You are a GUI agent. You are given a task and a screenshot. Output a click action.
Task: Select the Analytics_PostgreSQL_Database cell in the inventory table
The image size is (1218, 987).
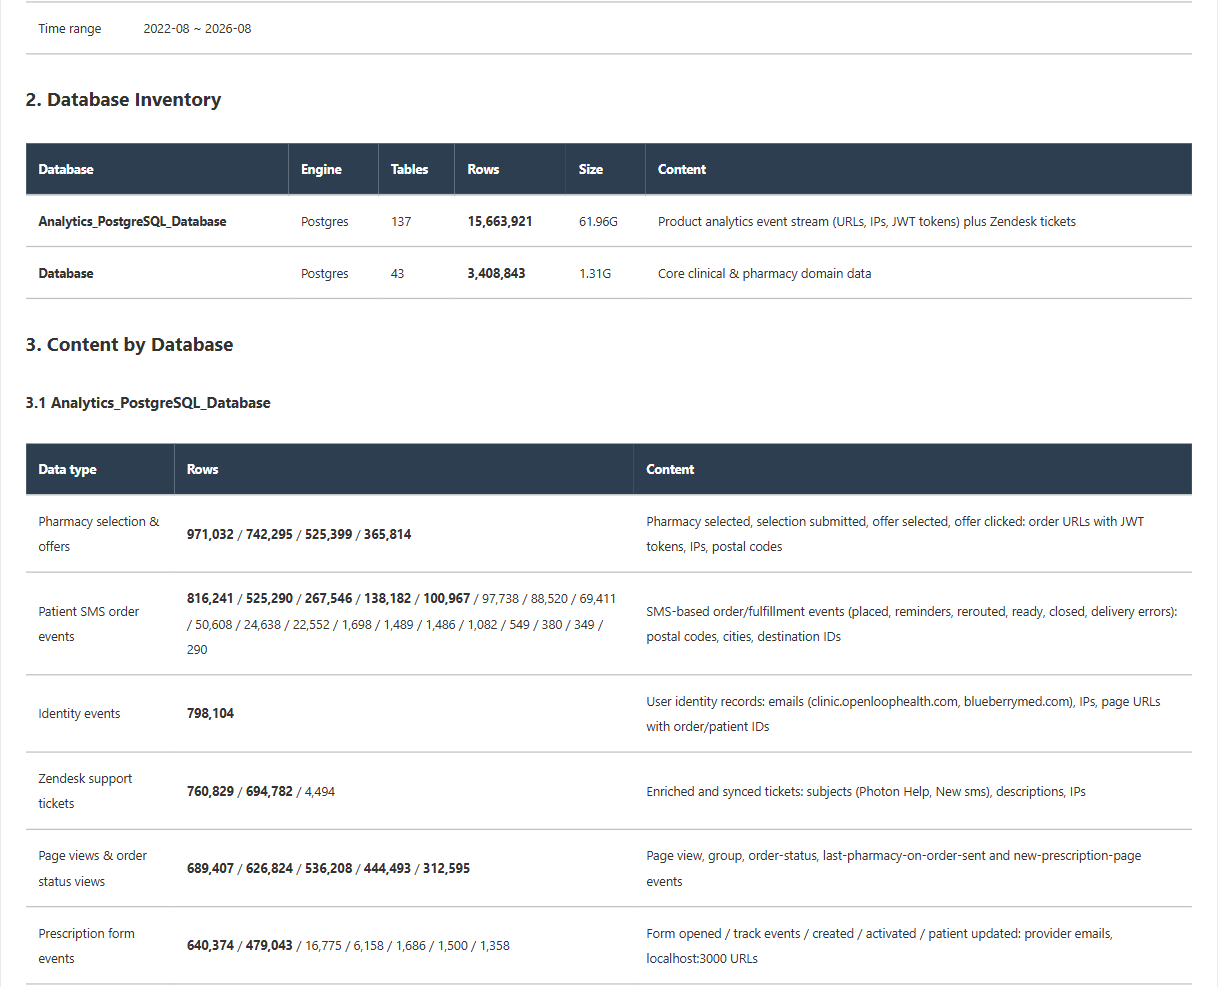click(x=132, y=221)
